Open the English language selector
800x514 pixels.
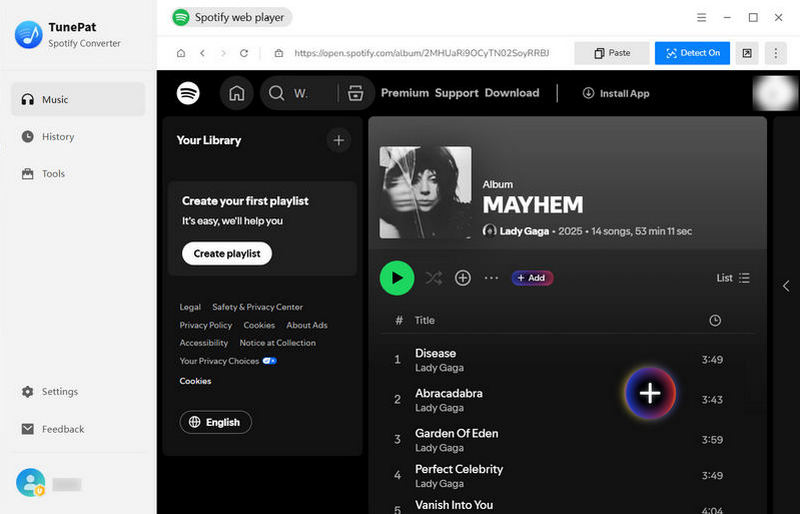point(216,422)
